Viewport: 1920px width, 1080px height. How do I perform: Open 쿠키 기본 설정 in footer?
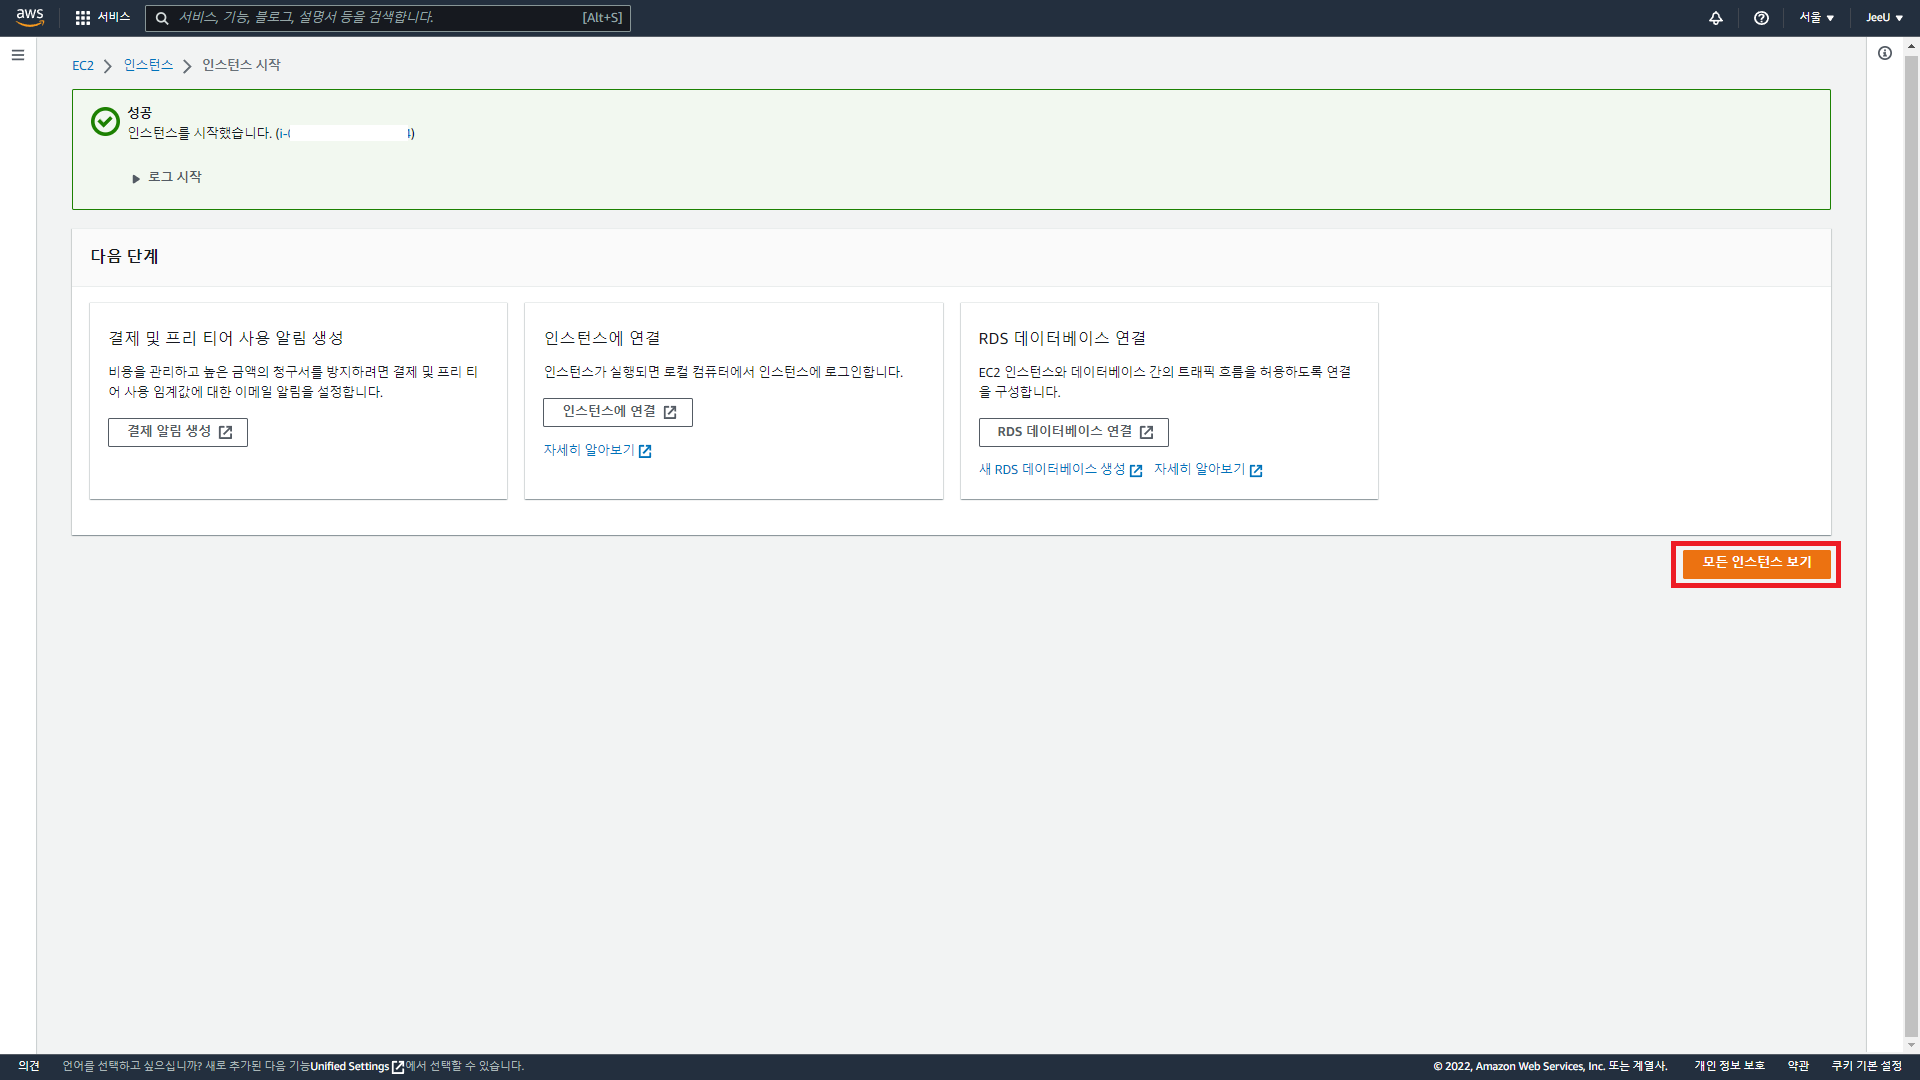pos(1867,1066)
